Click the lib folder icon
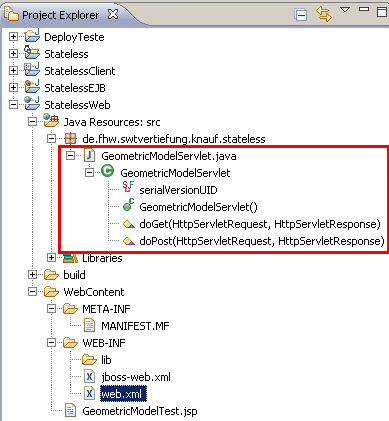The width and height of the screenshot is (389, 421). coord(89,360)
